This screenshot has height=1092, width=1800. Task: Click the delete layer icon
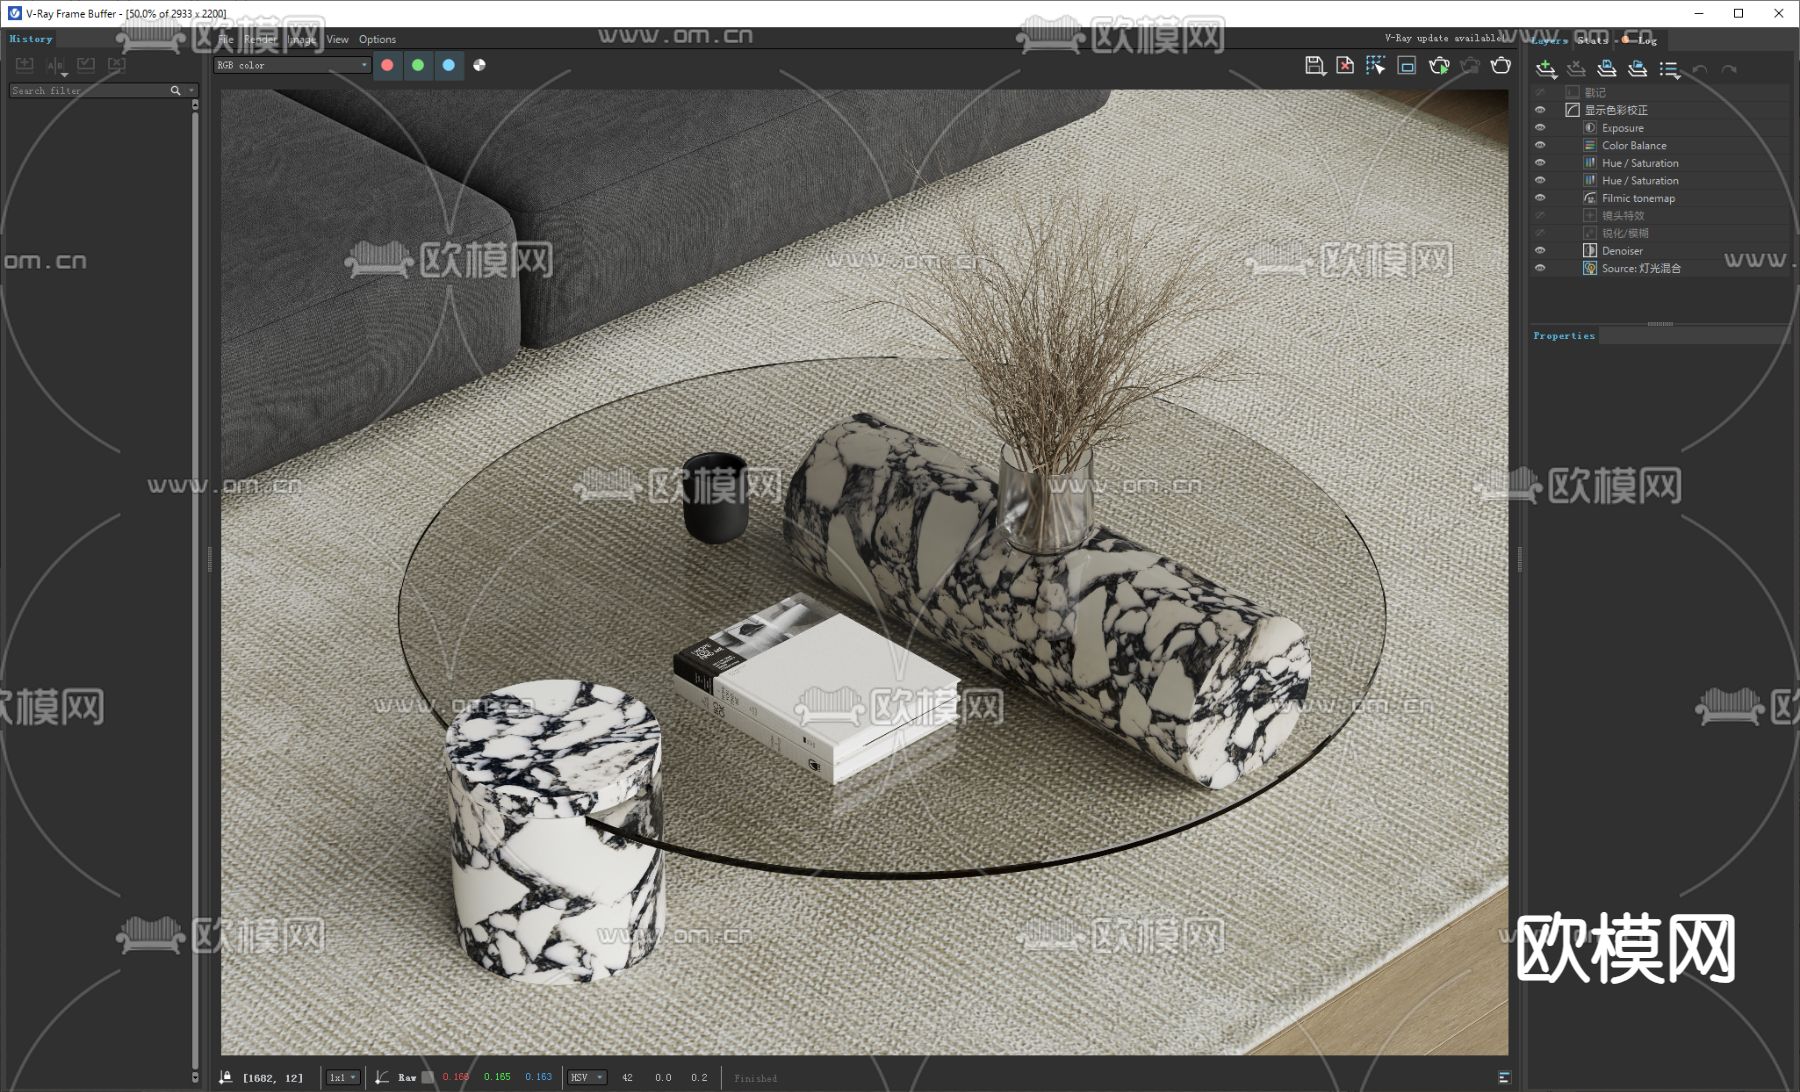(1576, 69)
